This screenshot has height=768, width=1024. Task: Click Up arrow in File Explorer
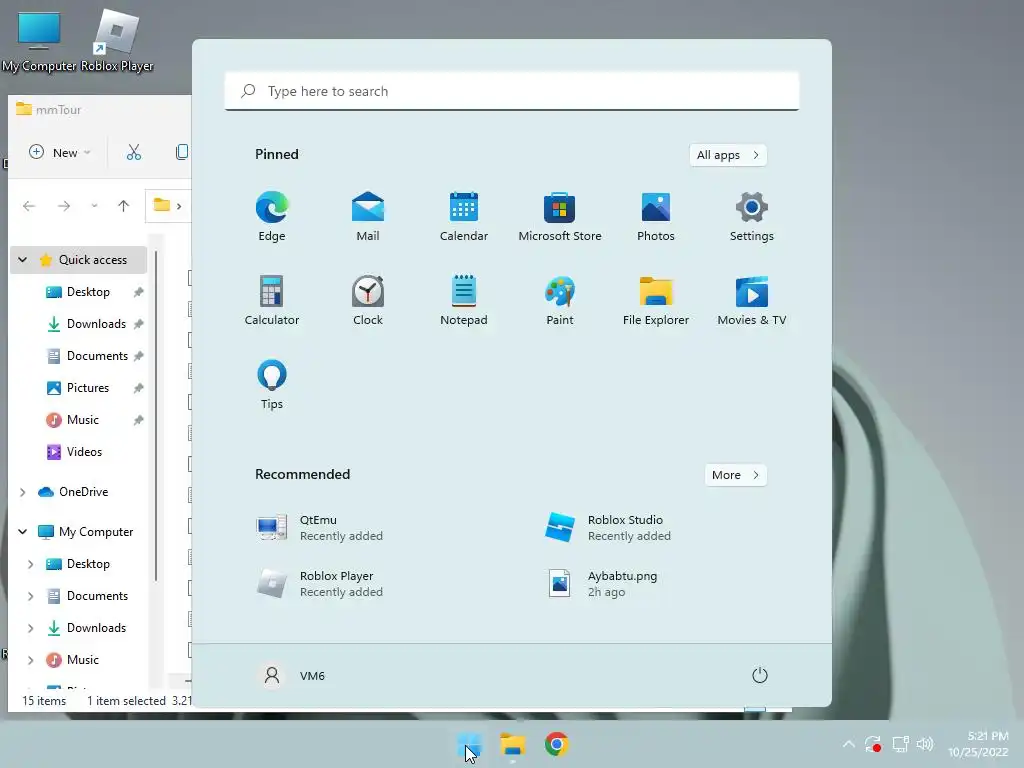(x=123, y=206)
